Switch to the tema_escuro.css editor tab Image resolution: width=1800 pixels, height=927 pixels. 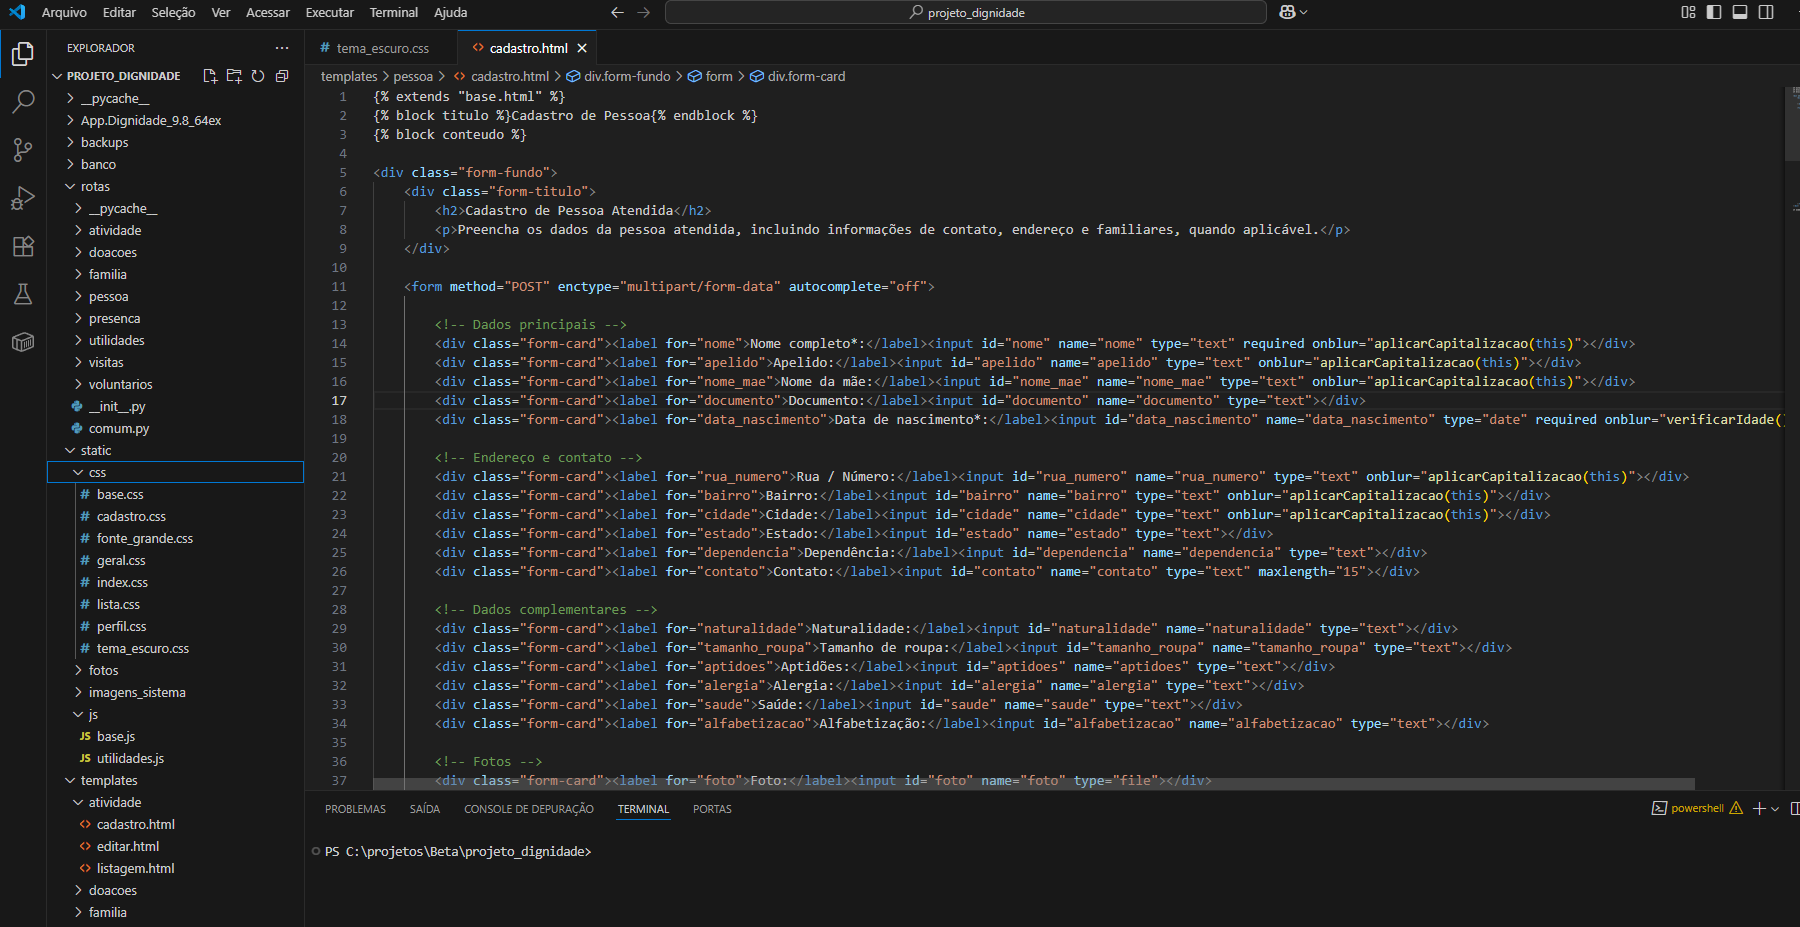382,48
